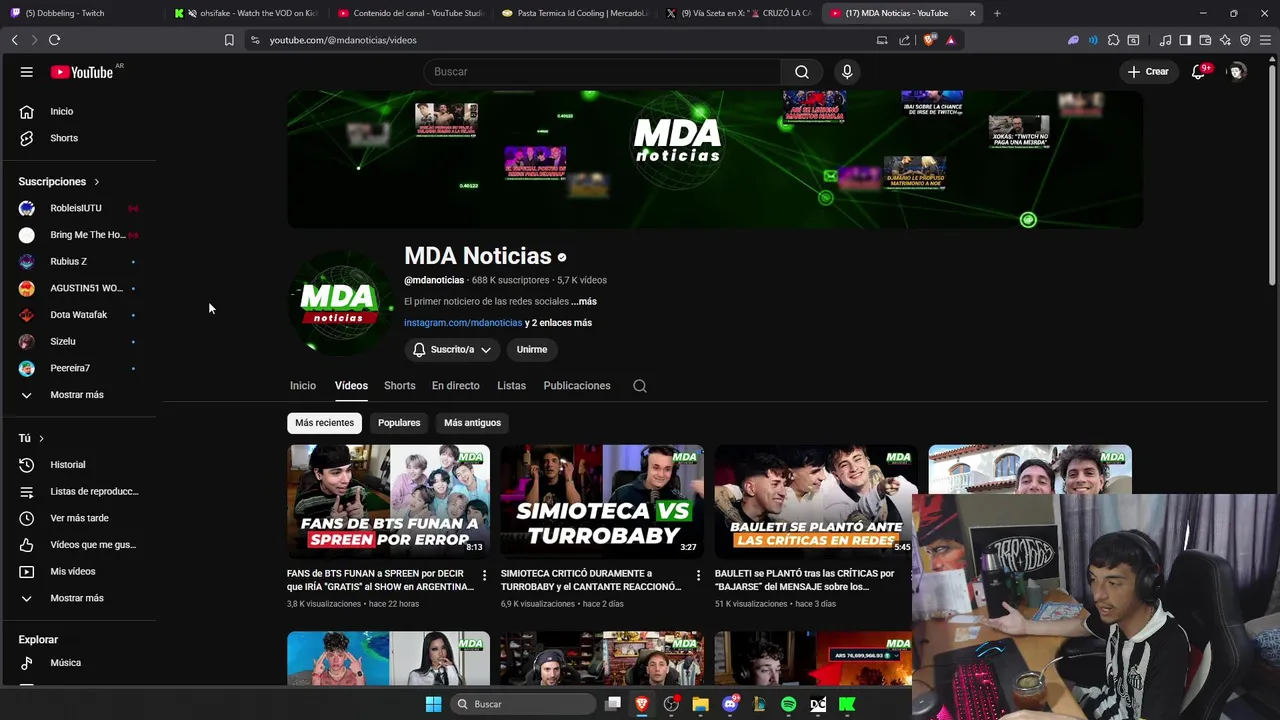This screenshot has width=1280, height=720.
Task: Open Brave Wallet icon
Action: point(1205,40)
